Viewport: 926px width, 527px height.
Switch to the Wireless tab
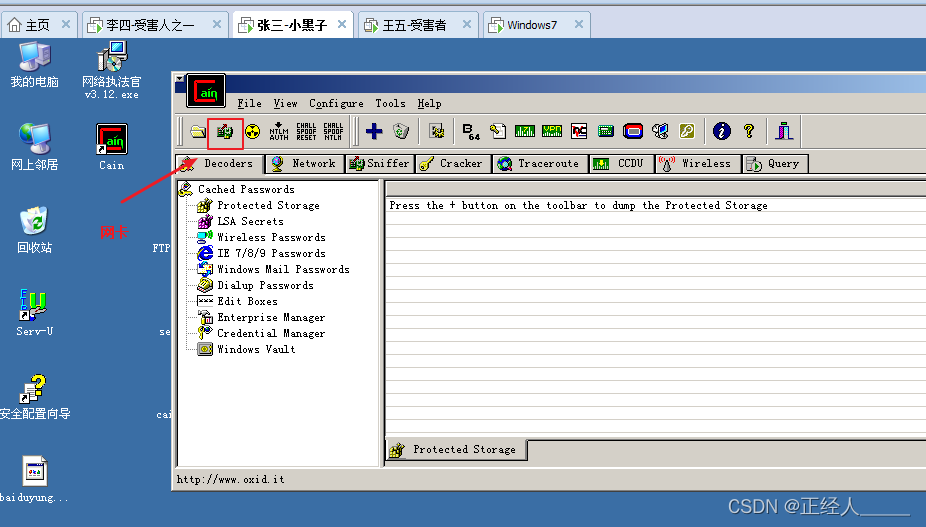pos(698,164)
